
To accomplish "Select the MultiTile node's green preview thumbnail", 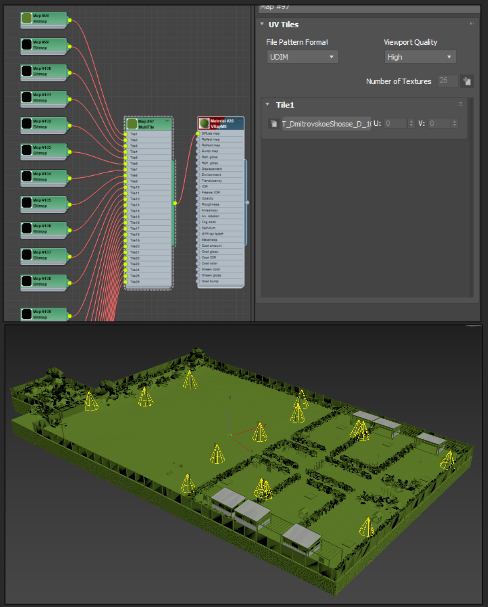I will point(132,124).
